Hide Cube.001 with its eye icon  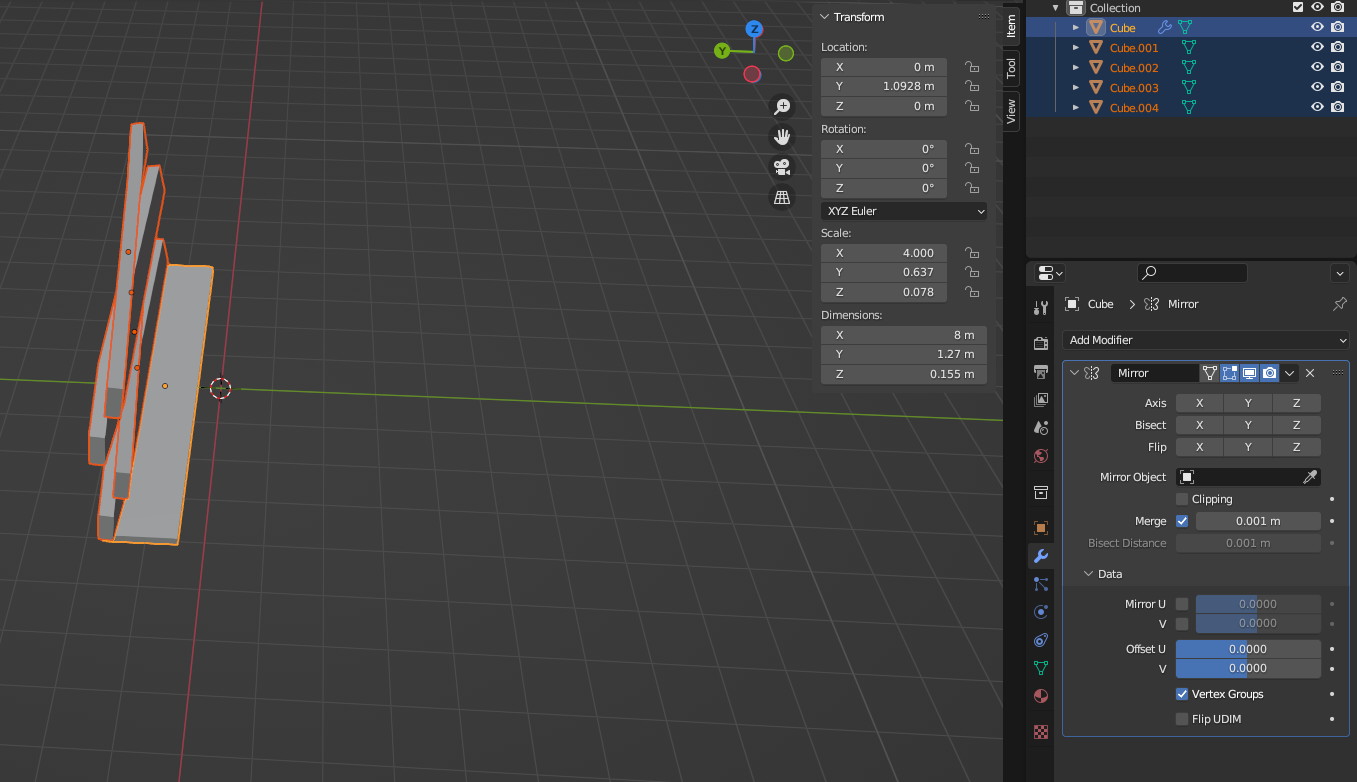coord(1317,48)
